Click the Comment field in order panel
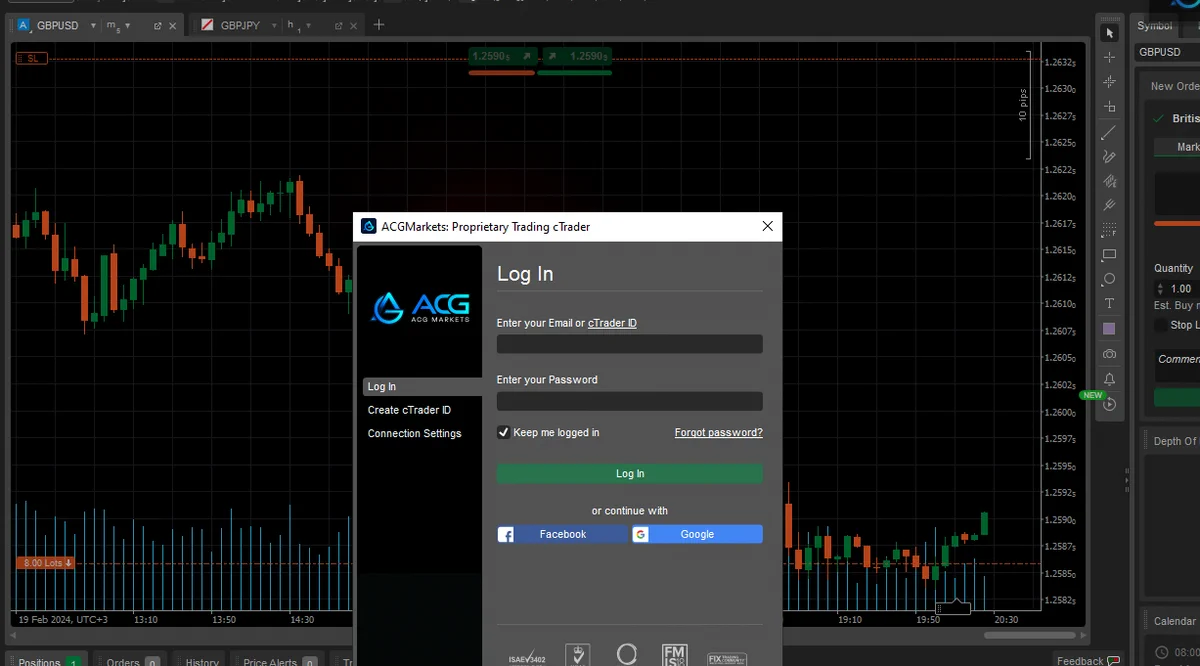Screen dimensions: 1200x666 click(x=1178, y=364)
